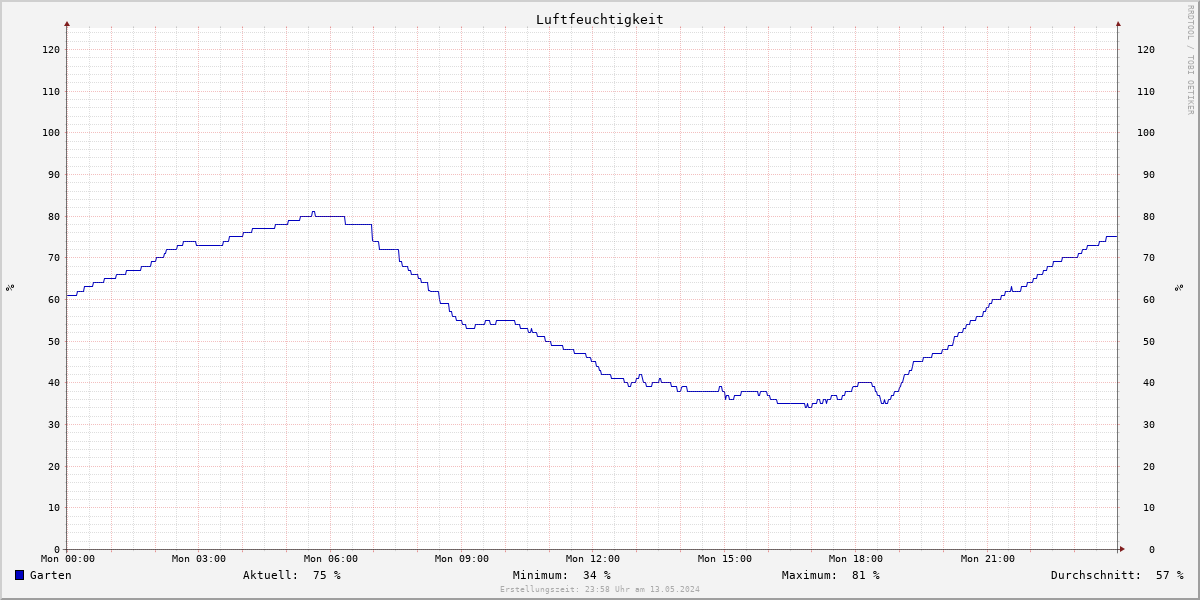
Task: Click the 50 label on the left axis
Action: point(53,341)
